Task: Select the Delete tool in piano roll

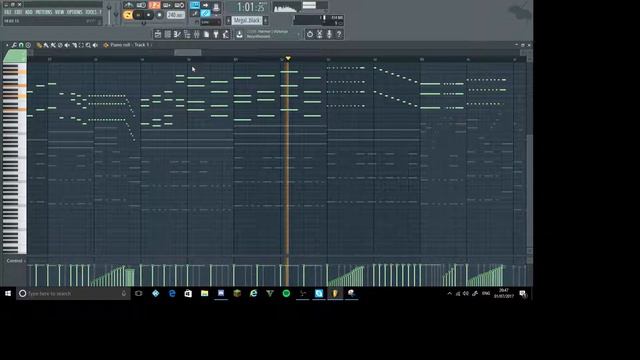Action: [x=60, y=45]
